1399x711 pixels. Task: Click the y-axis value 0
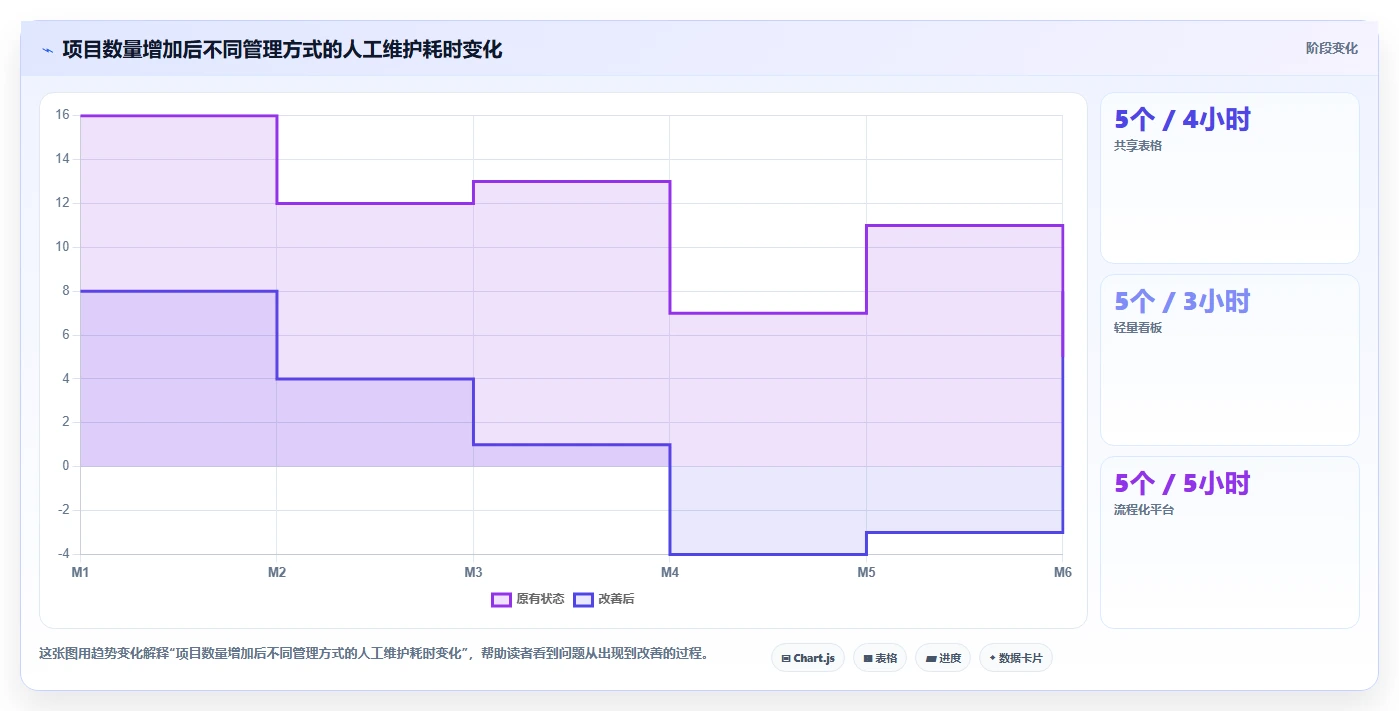point(65,466)
